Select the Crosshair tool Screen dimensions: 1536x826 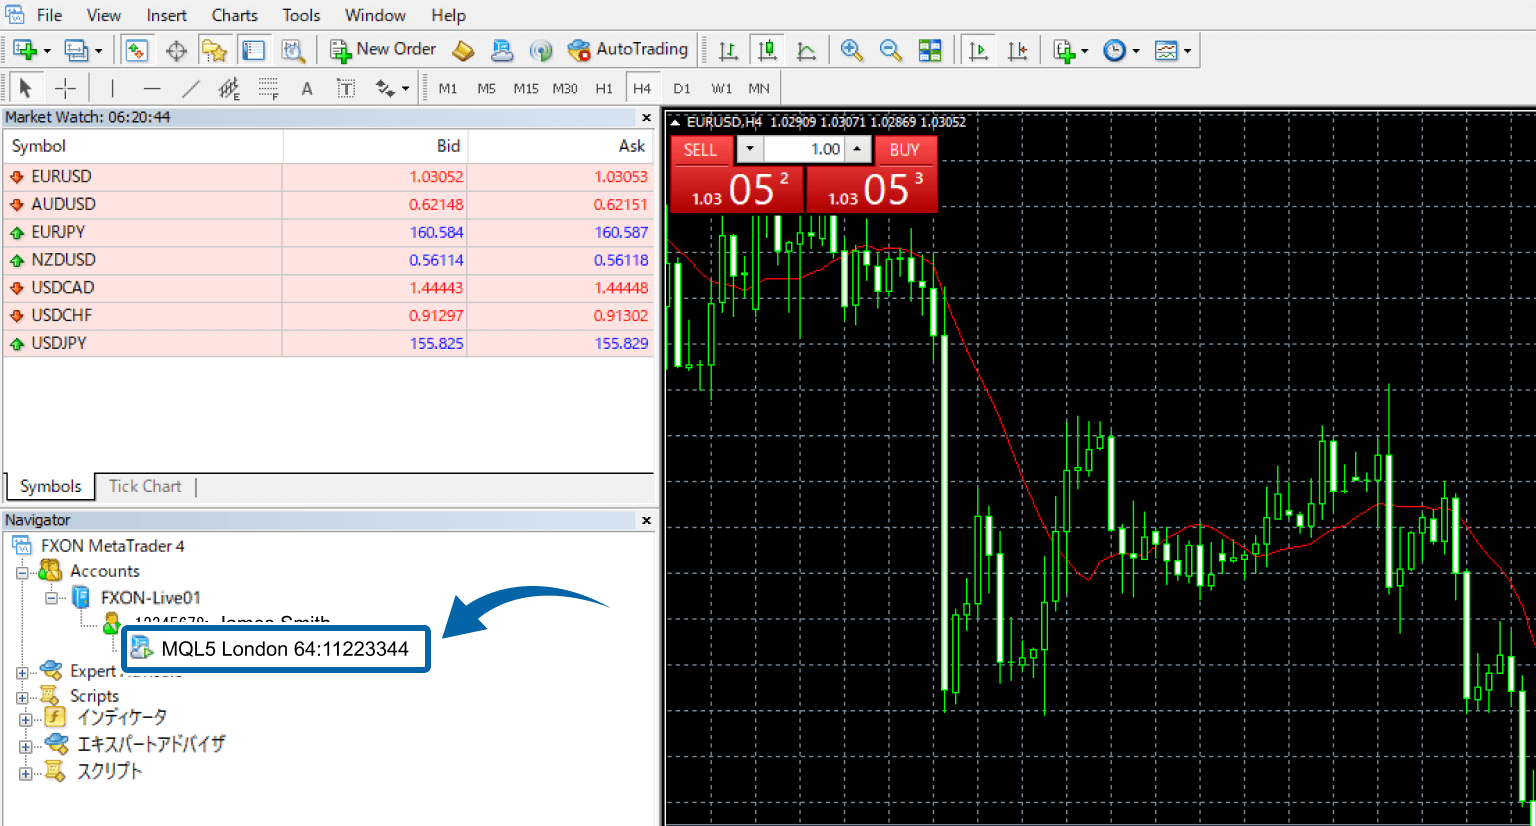65,88
